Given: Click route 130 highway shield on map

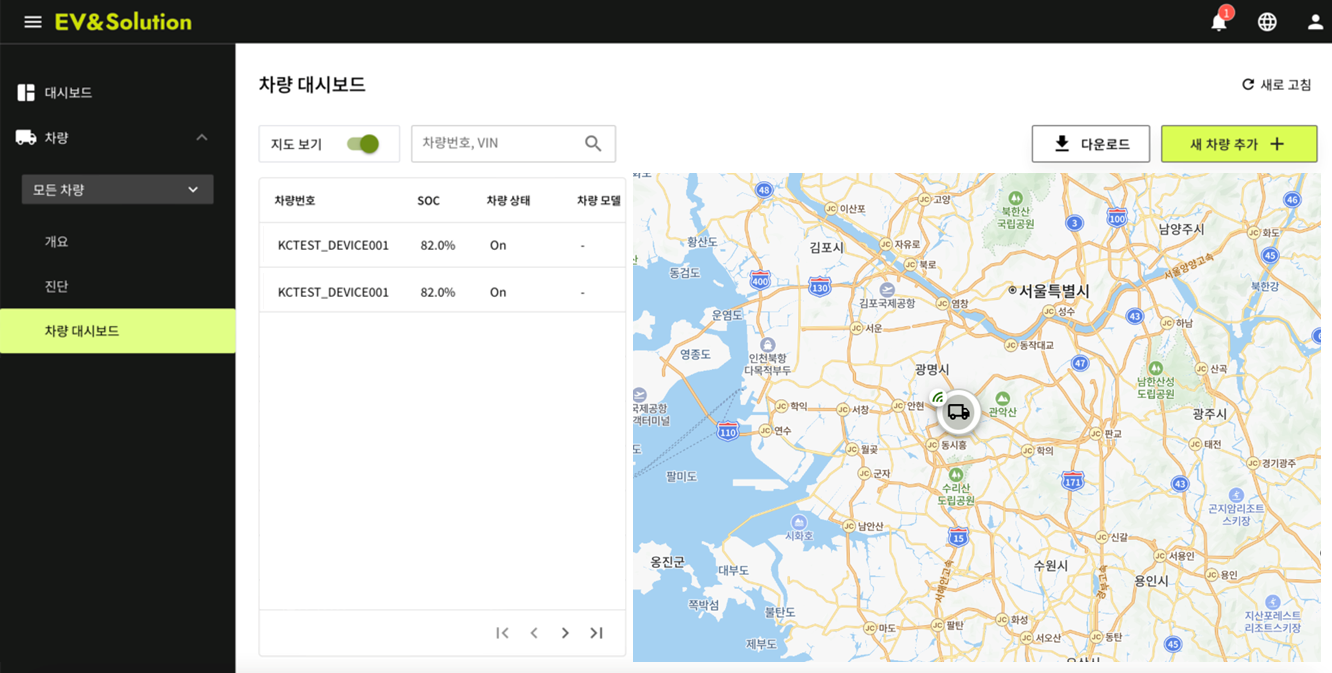Looking at the screenshot, I should (x=820, y=287).
